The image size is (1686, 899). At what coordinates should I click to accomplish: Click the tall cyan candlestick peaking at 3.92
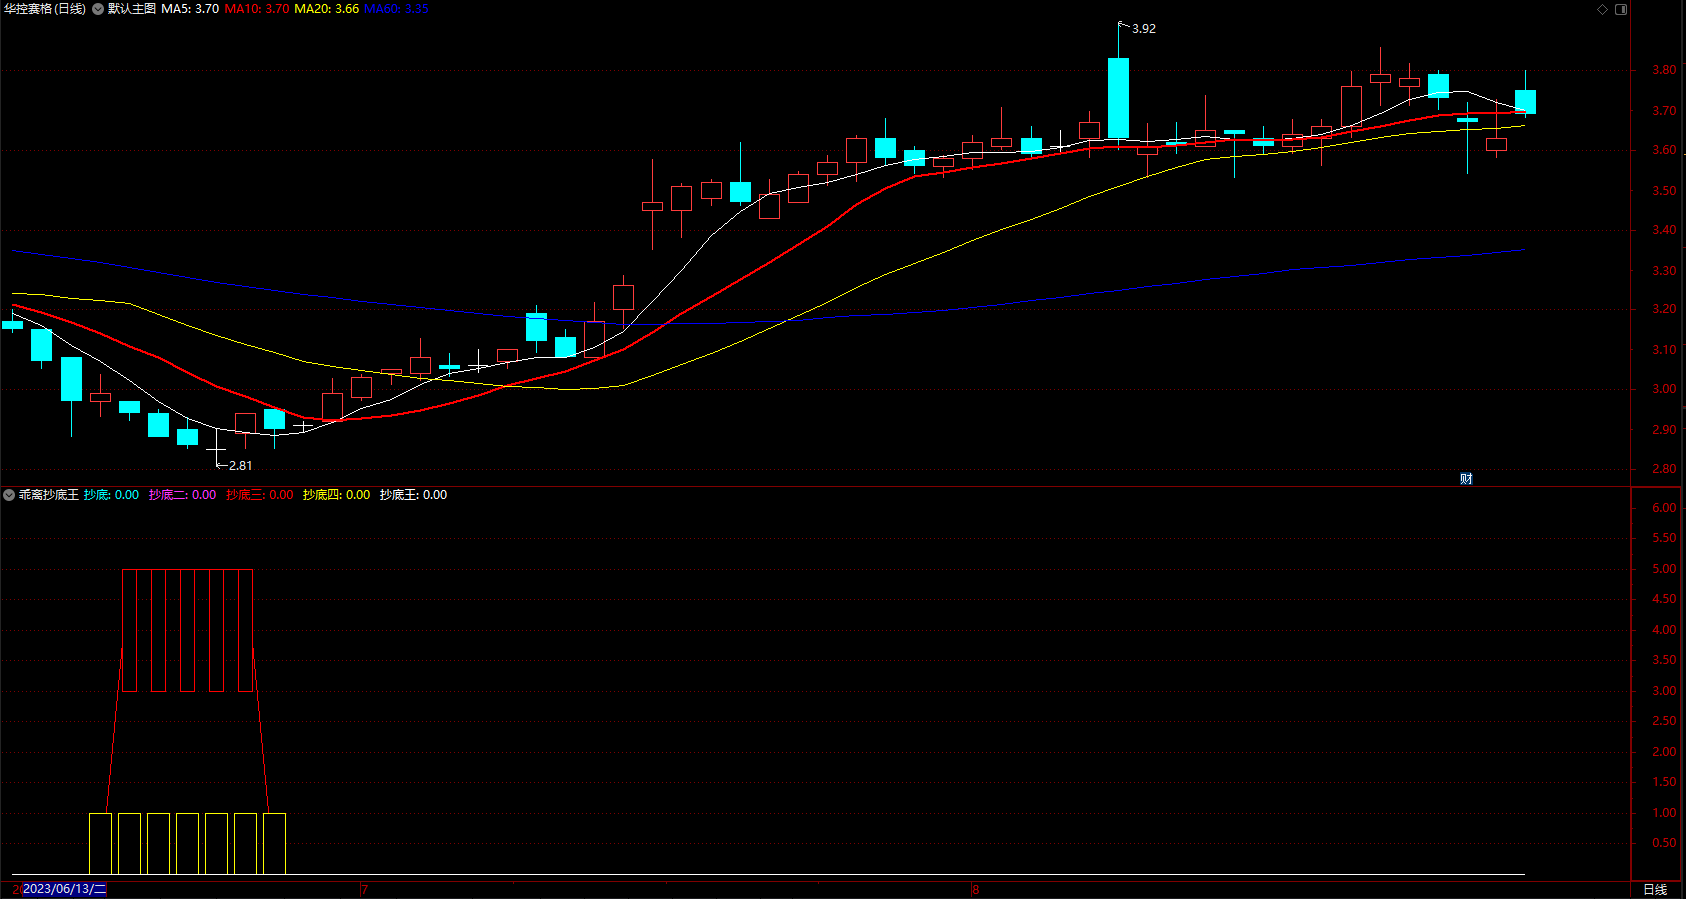click(x=1118, y=98)
